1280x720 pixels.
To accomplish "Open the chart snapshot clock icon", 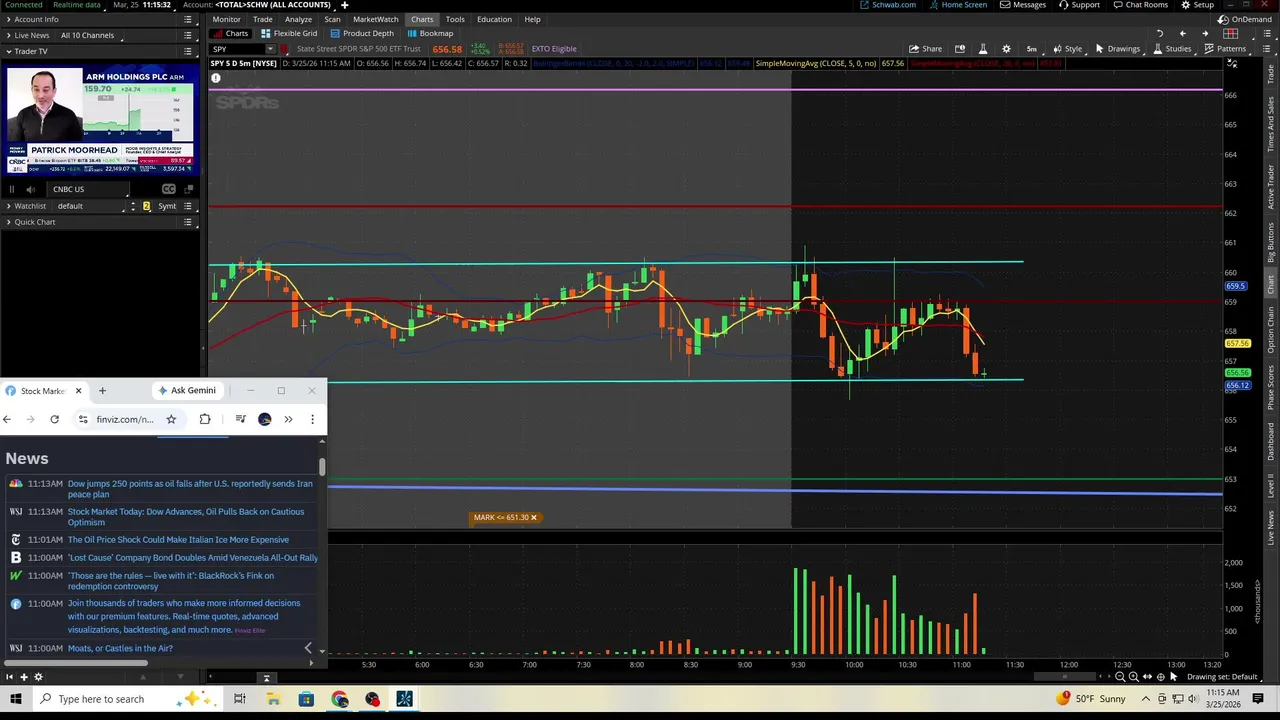I will pos(960,48).
